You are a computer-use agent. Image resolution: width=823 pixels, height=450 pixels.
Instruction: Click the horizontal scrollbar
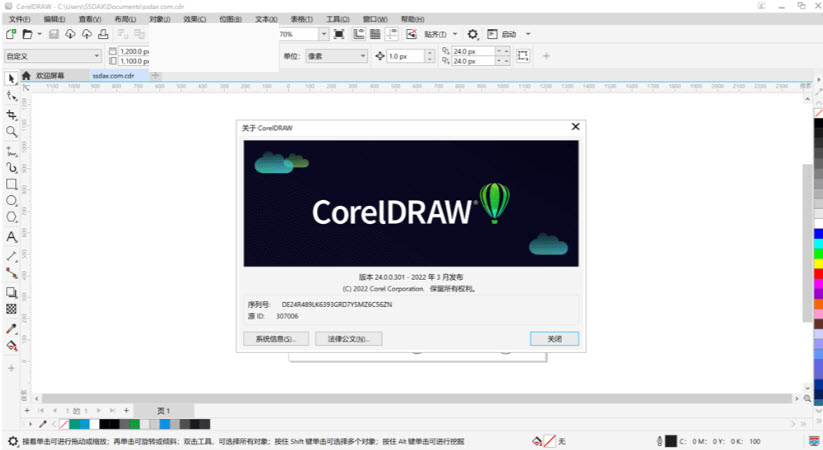tap(417, 399)
